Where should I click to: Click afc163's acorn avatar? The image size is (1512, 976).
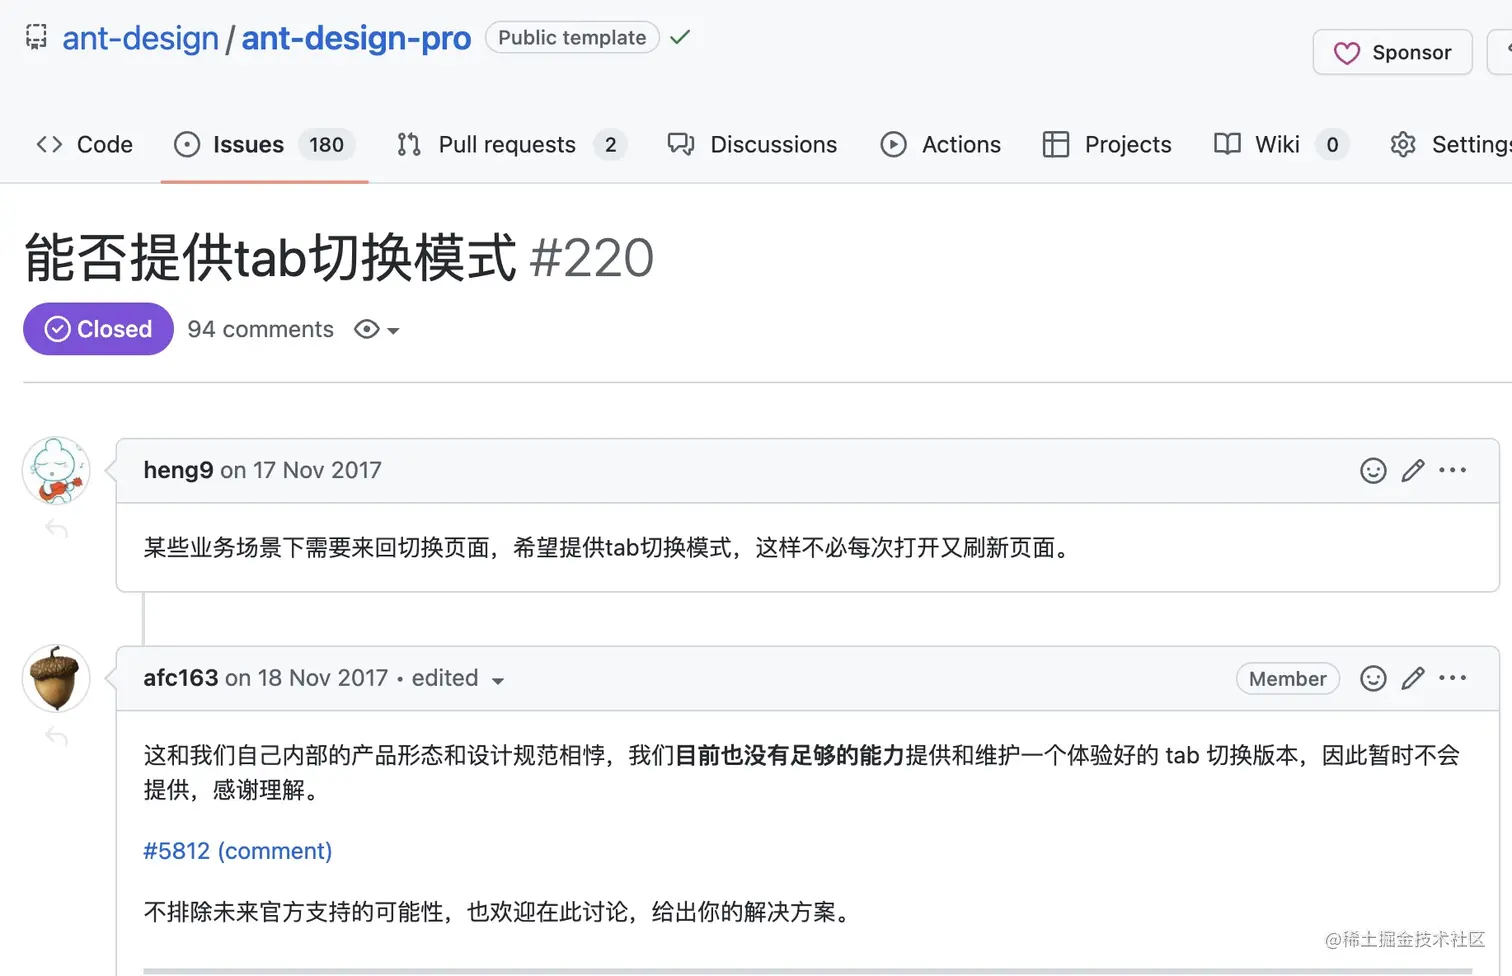pos(56,678)
